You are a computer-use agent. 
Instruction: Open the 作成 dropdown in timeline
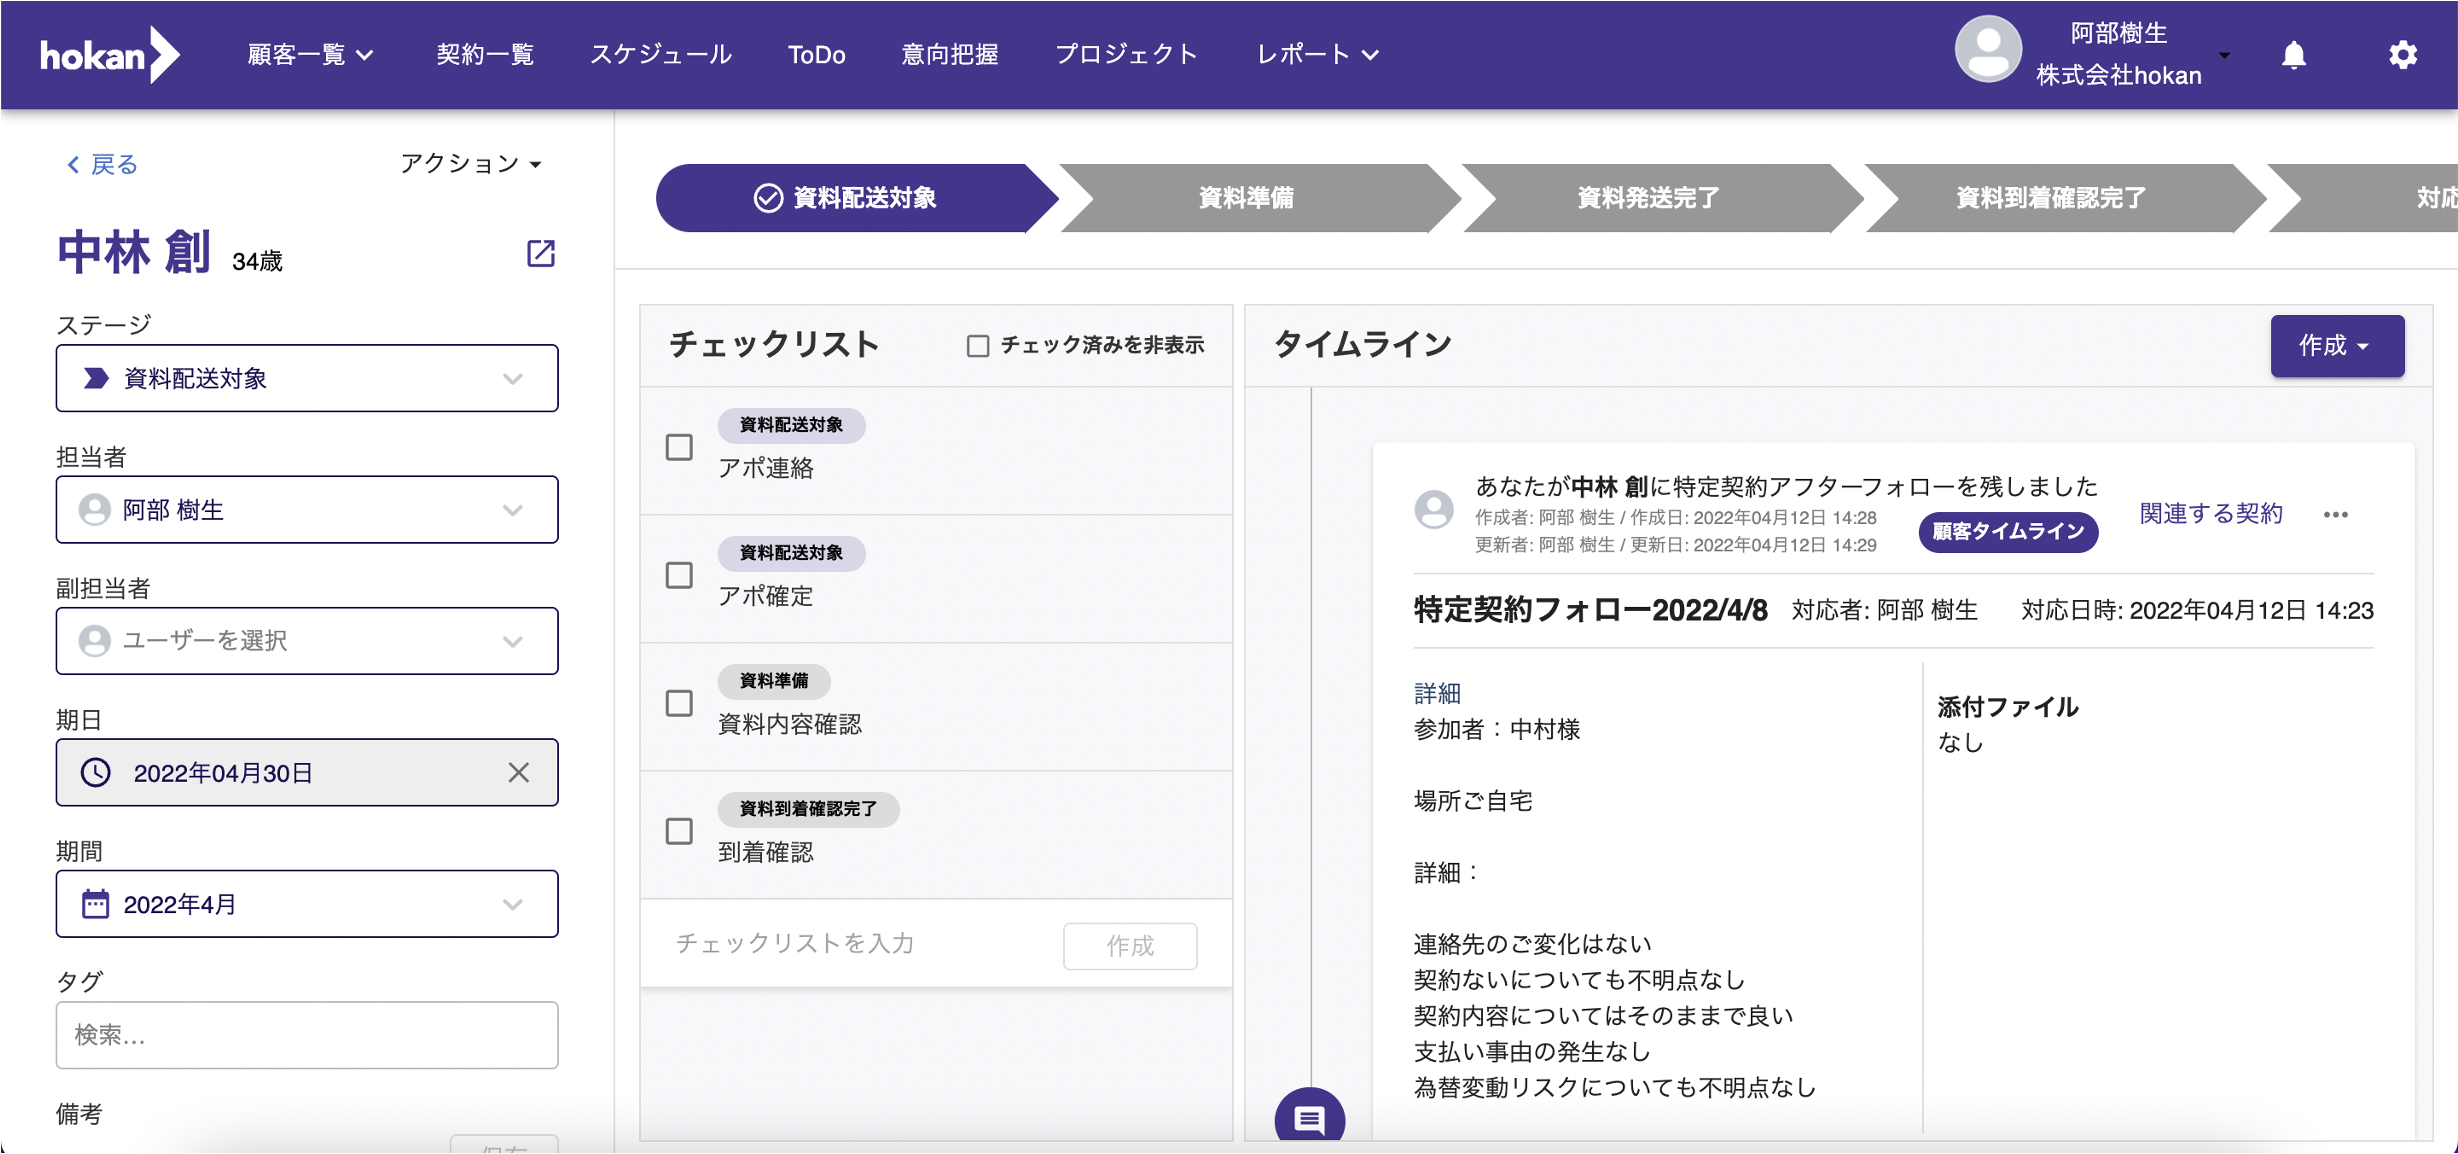coord(2335,346)
